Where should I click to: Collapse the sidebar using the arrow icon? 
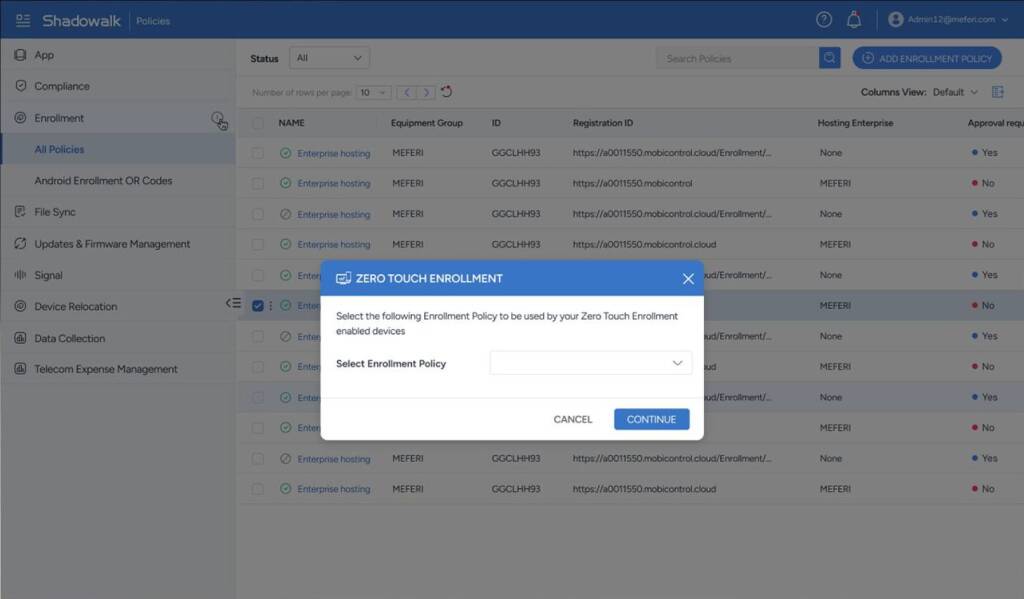(233, 303)
